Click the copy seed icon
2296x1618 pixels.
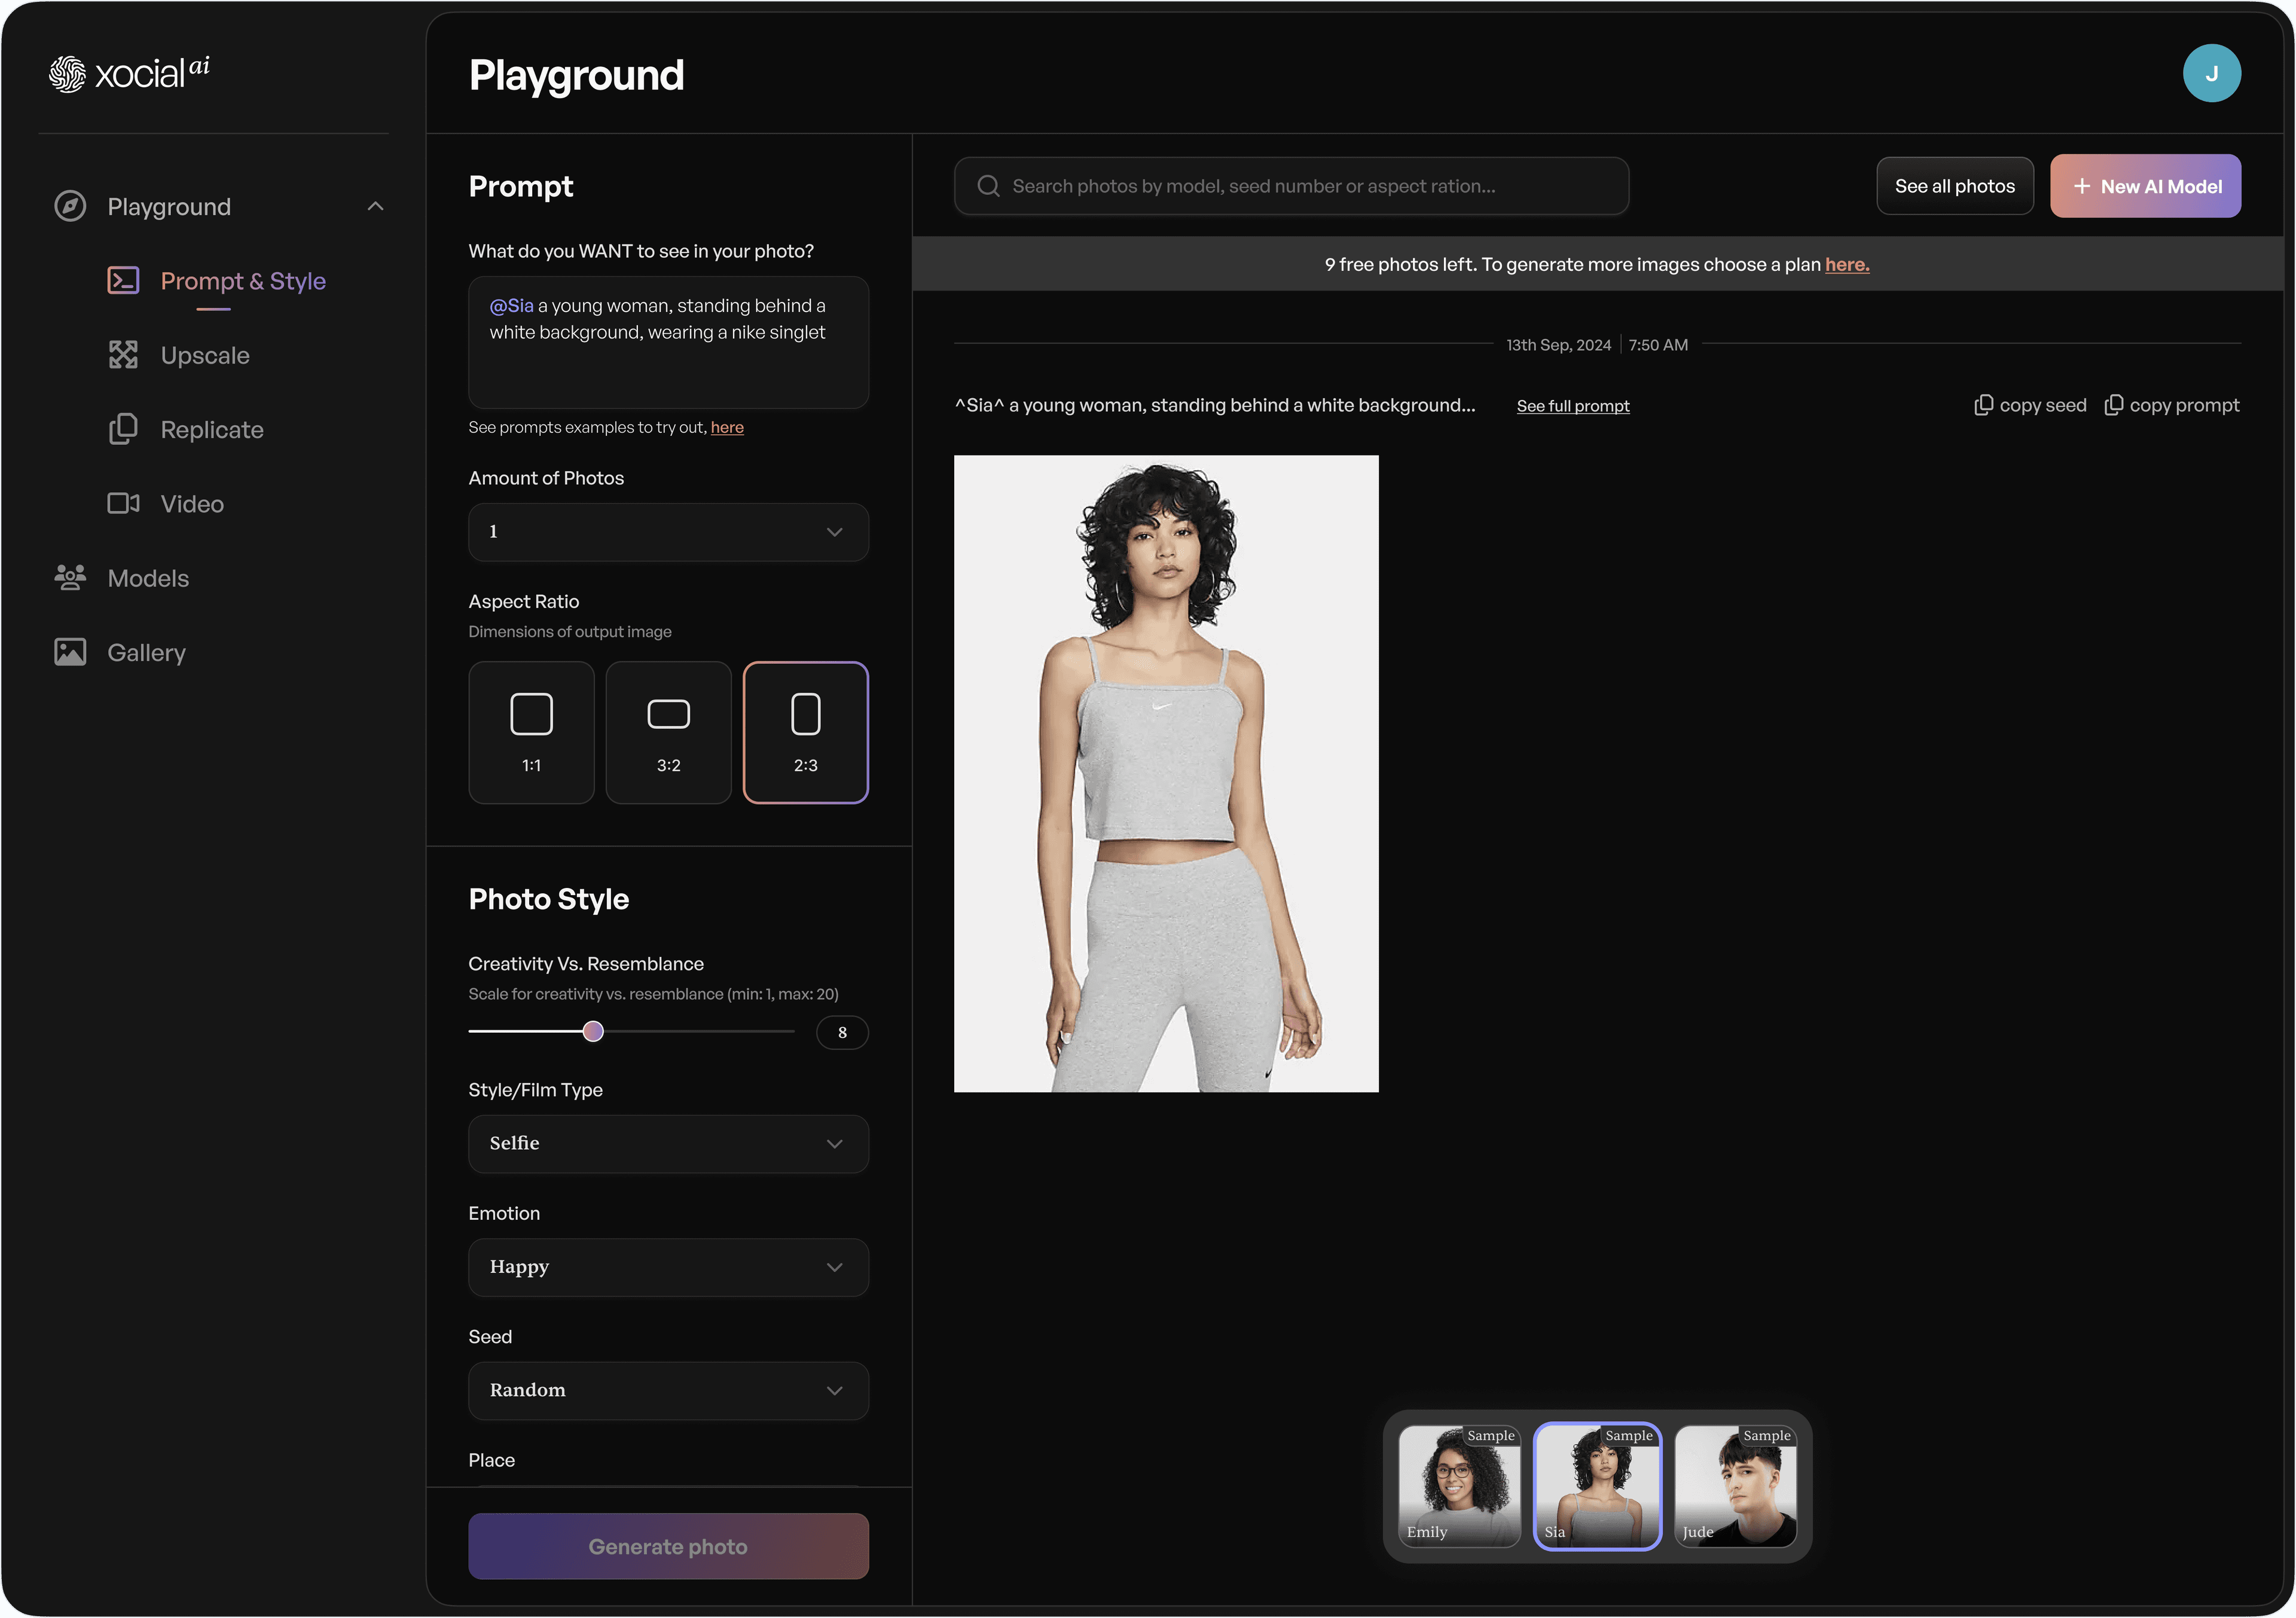(x=1983, y=405)
